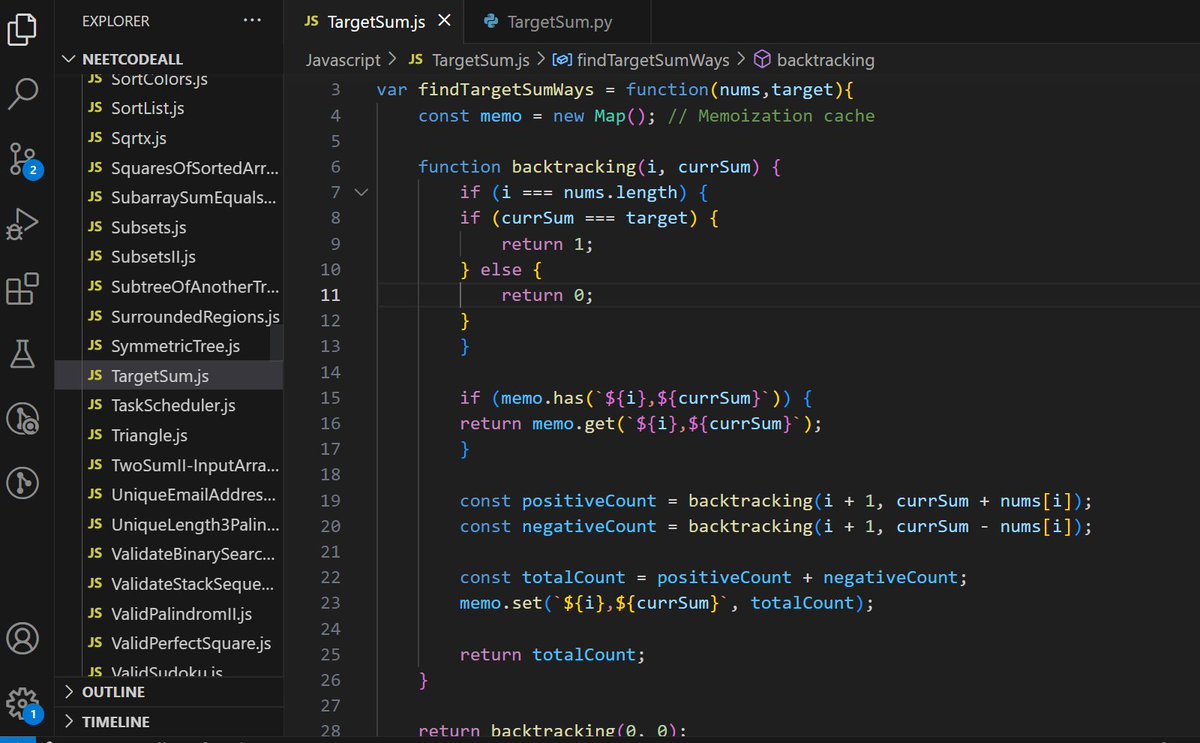
Task: Click the 'return 1;' statement
Action: pos(547,243)
